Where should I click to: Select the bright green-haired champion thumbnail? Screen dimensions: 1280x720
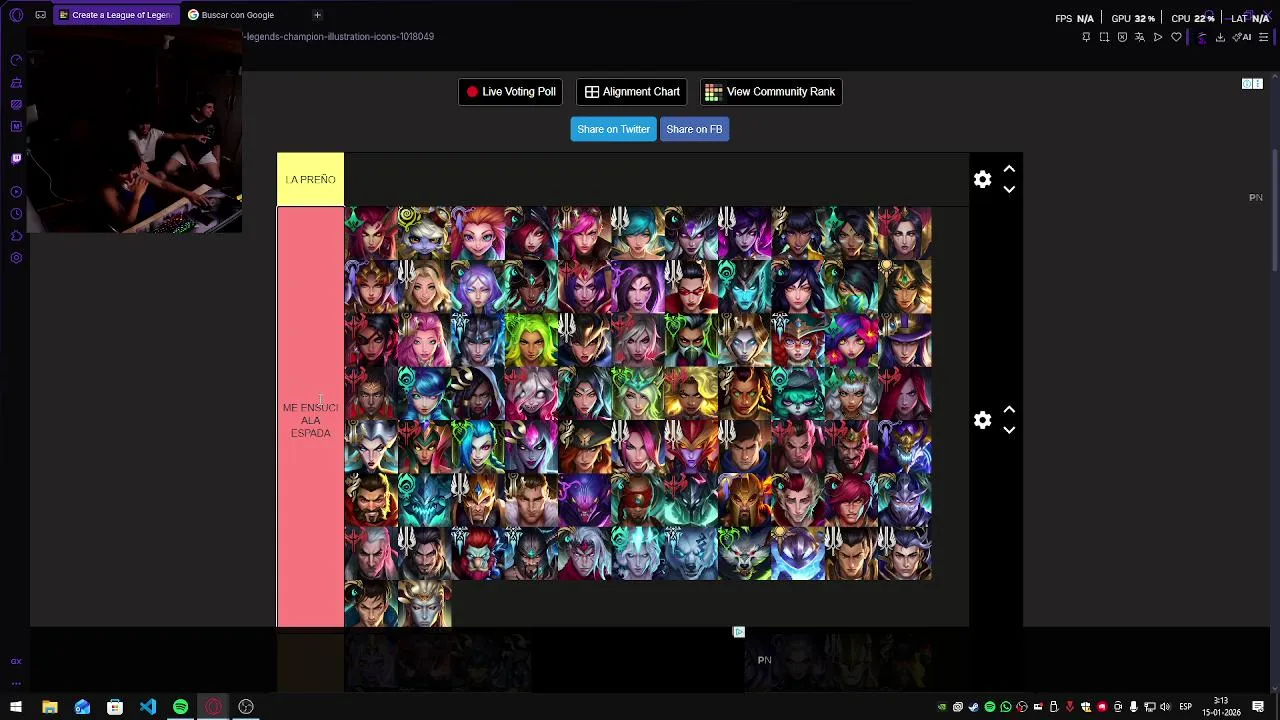tap(531, 339)
